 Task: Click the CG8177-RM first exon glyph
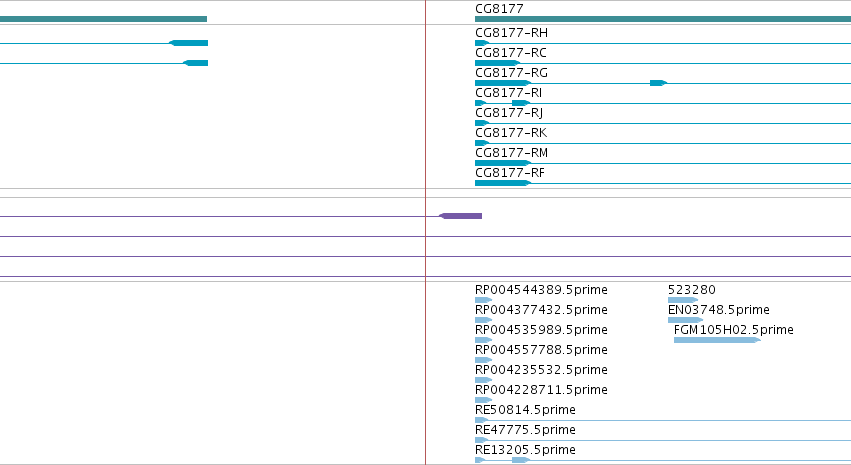click(x=503, y=163)
